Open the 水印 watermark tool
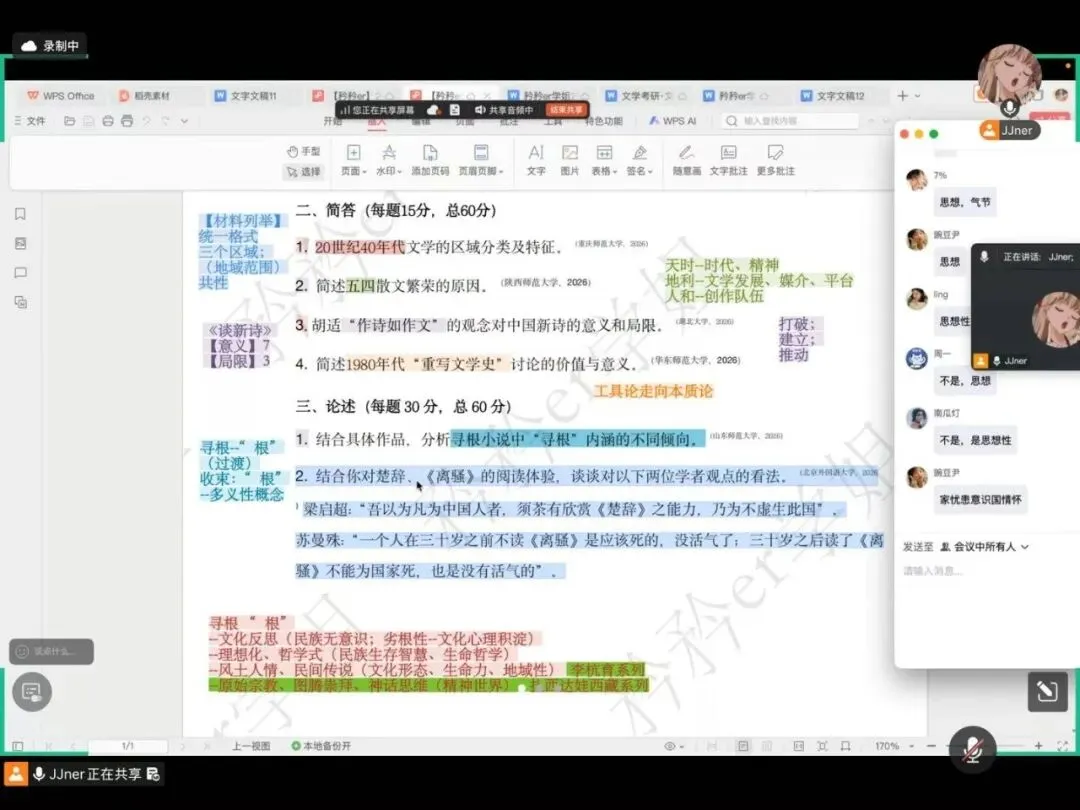The image size is (1080, 810). tap(389, 160)
